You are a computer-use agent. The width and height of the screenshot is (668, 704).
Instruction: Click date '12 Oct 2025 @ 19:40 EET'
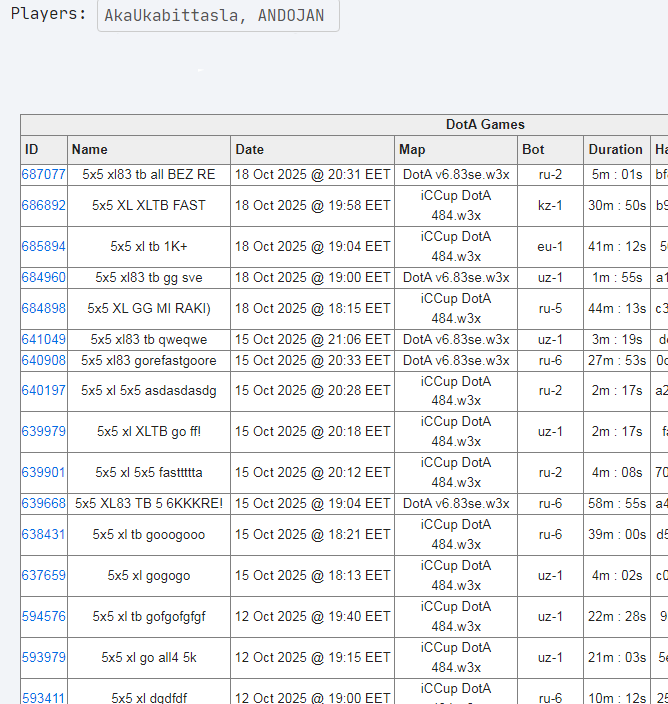(x=312, y=616)
